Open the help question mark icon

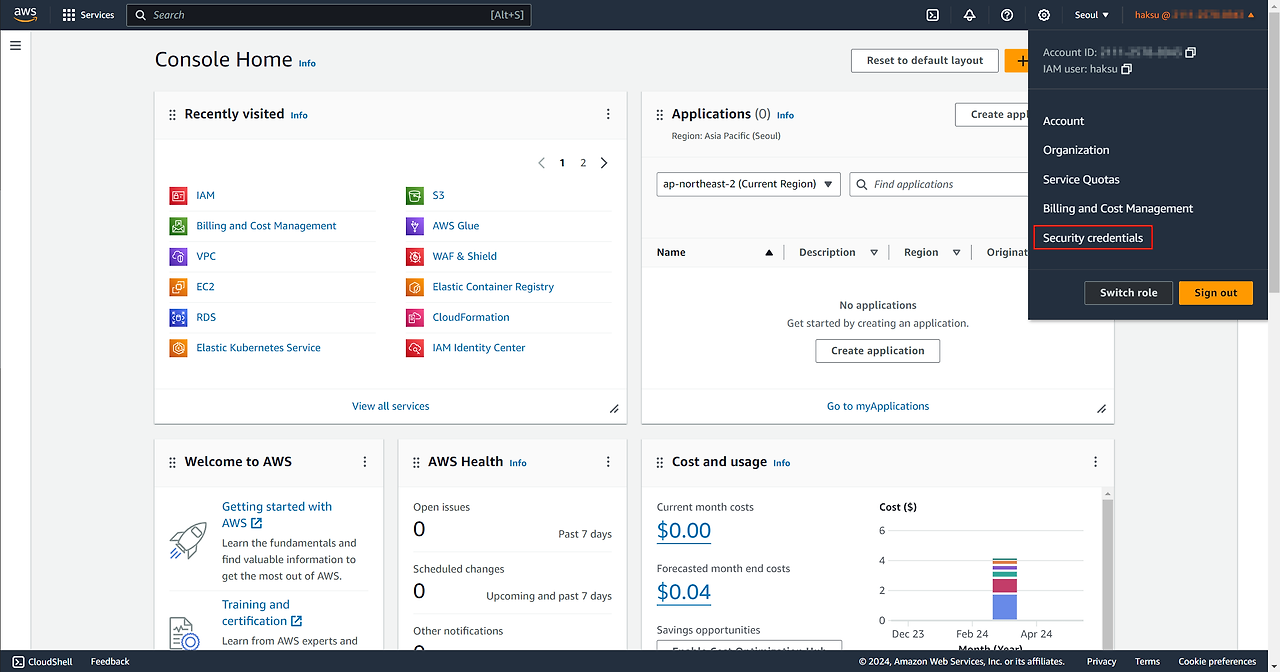pos(1007,15)
